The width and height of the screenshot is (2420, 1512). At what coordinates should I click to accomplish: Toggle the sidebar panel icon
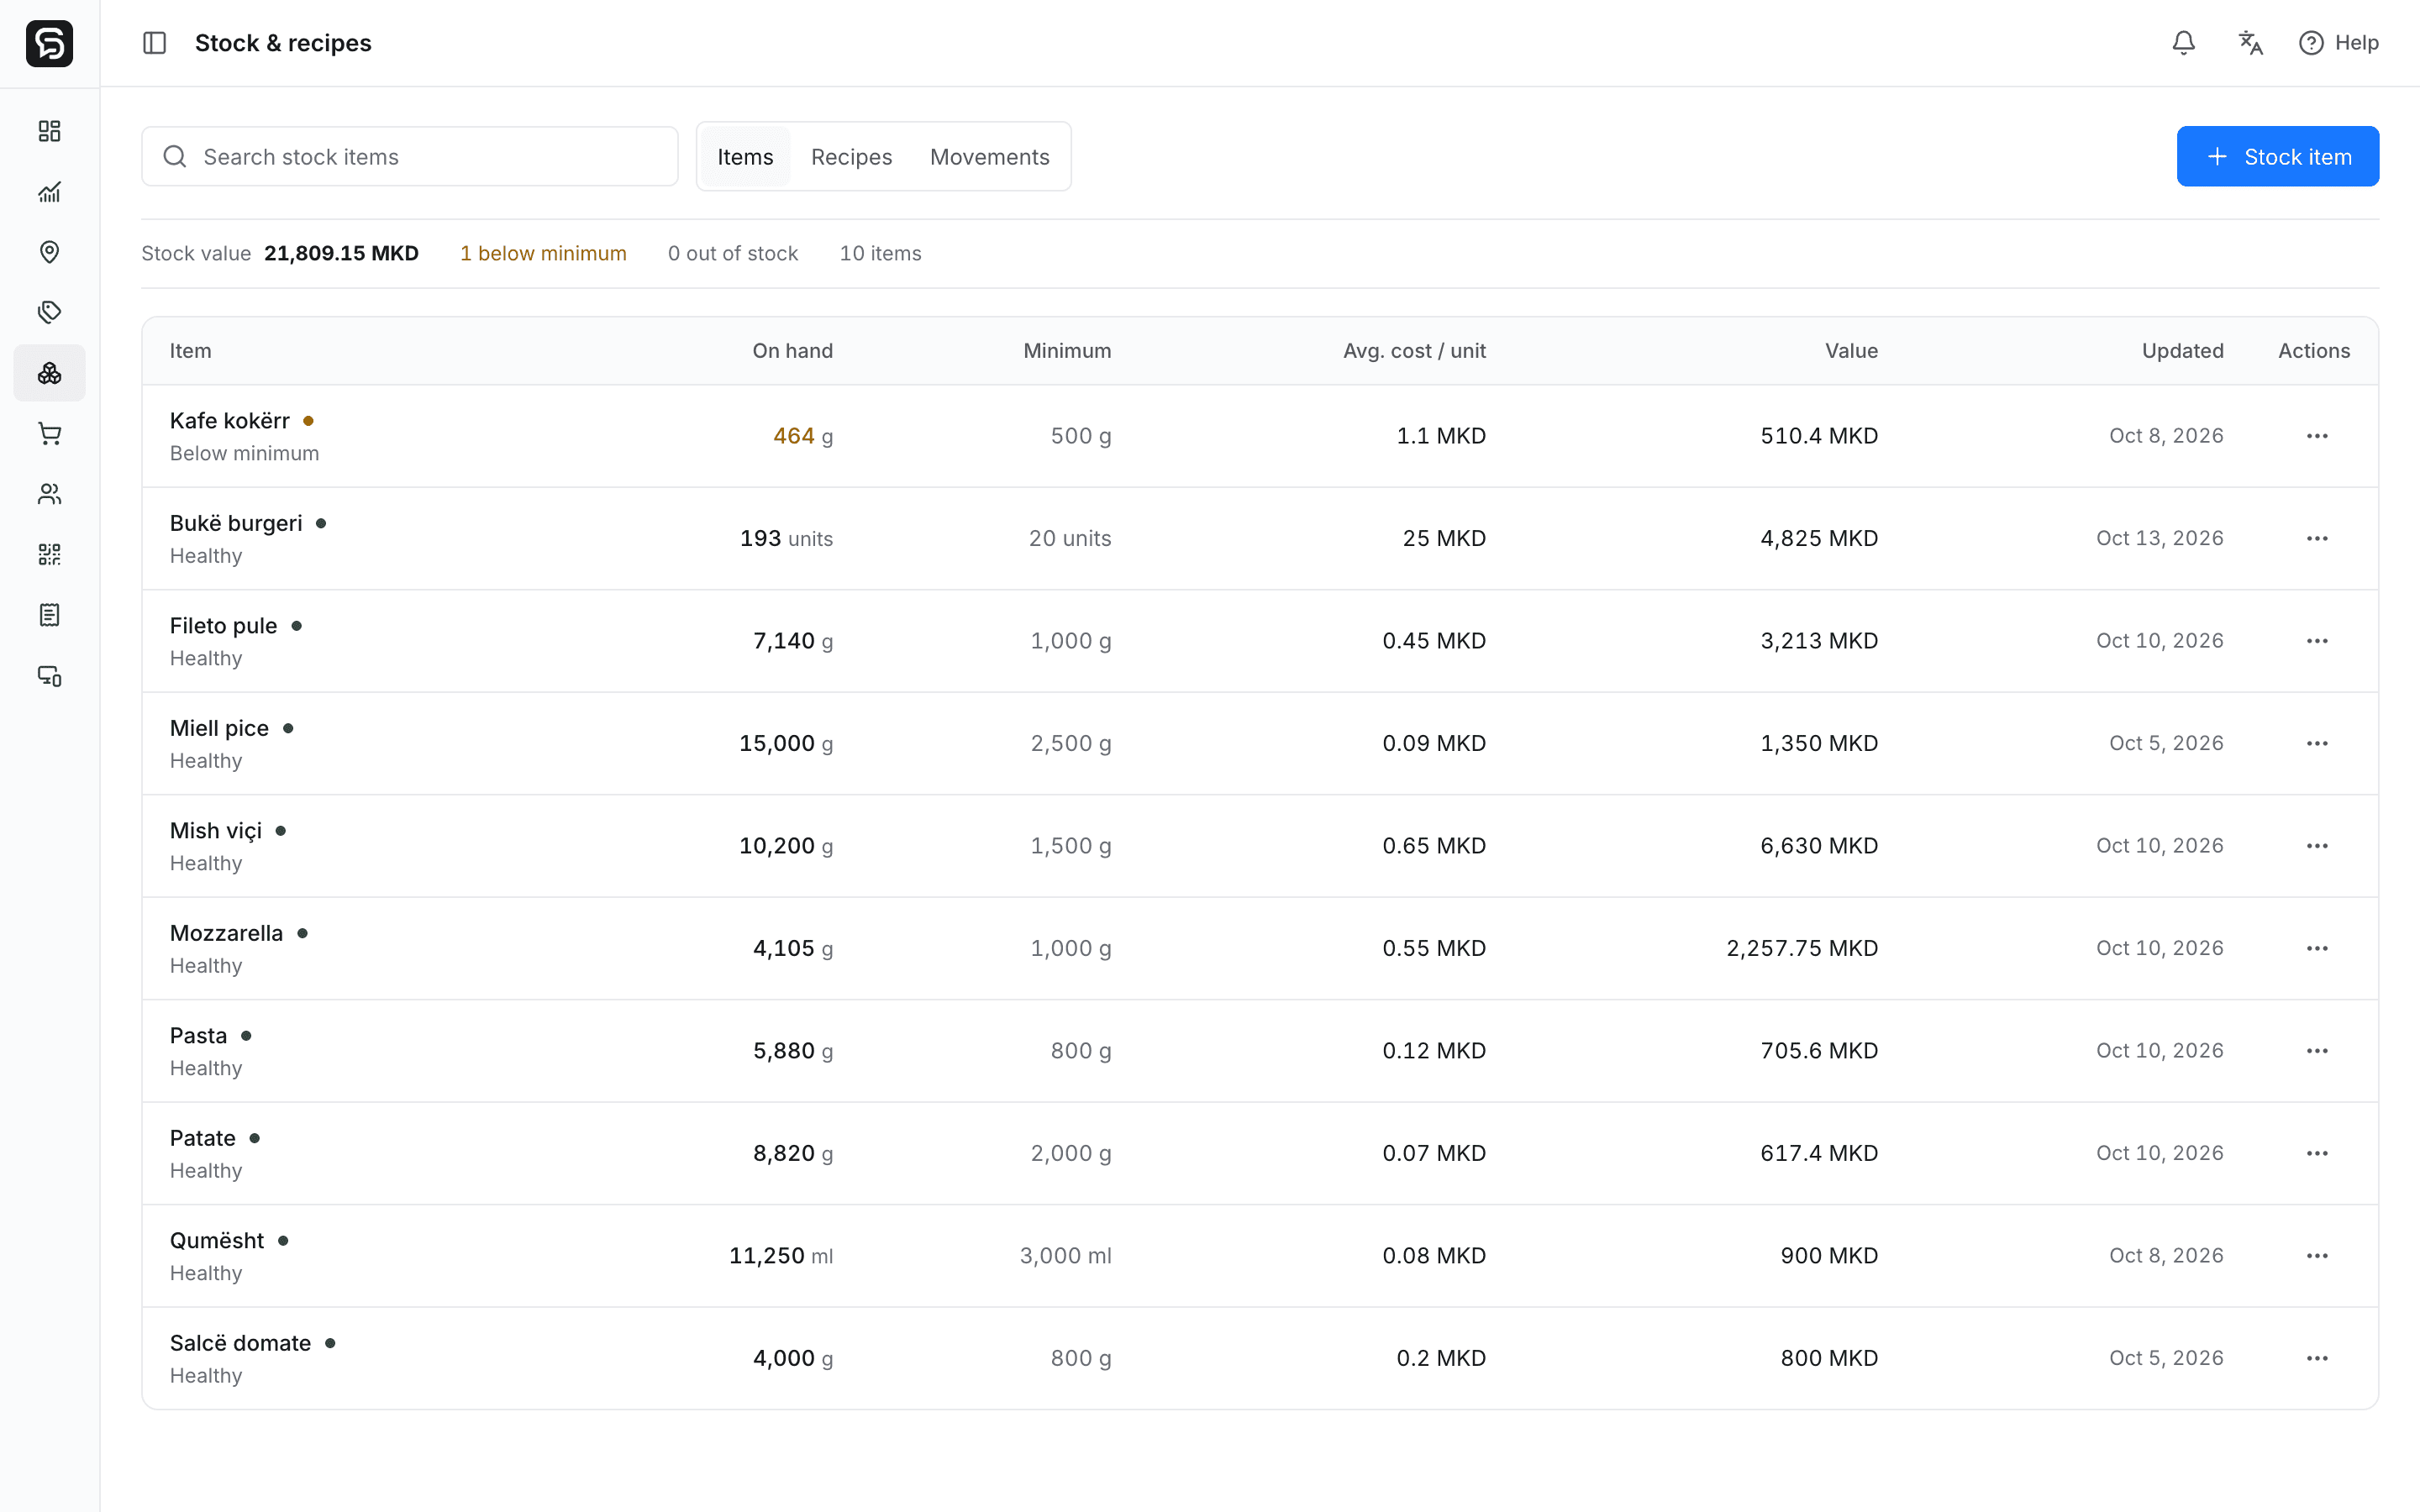click(154, 43)
